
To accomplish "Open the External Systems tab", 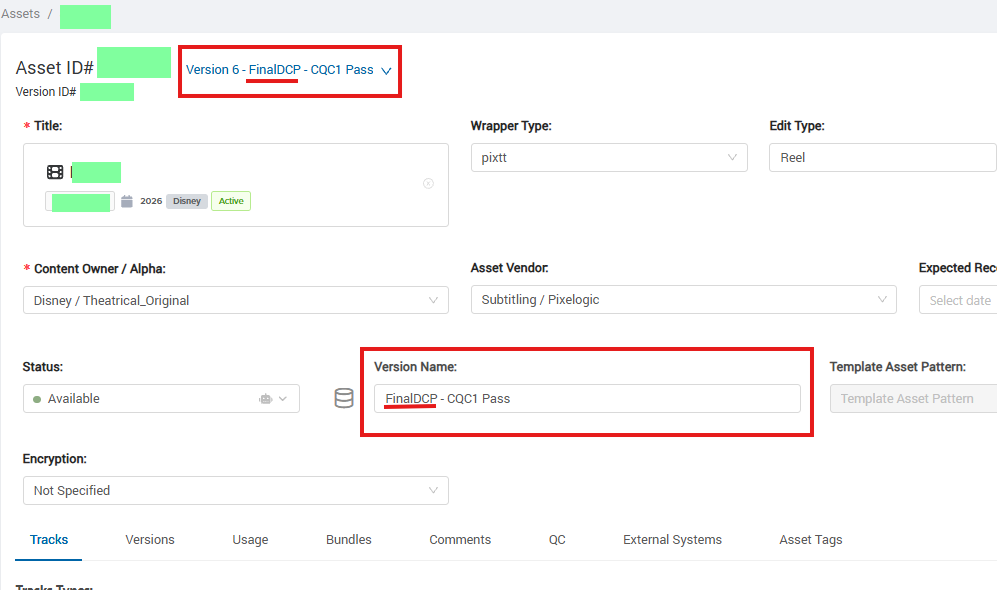I will pyautogui.click(x=673, y=540).
